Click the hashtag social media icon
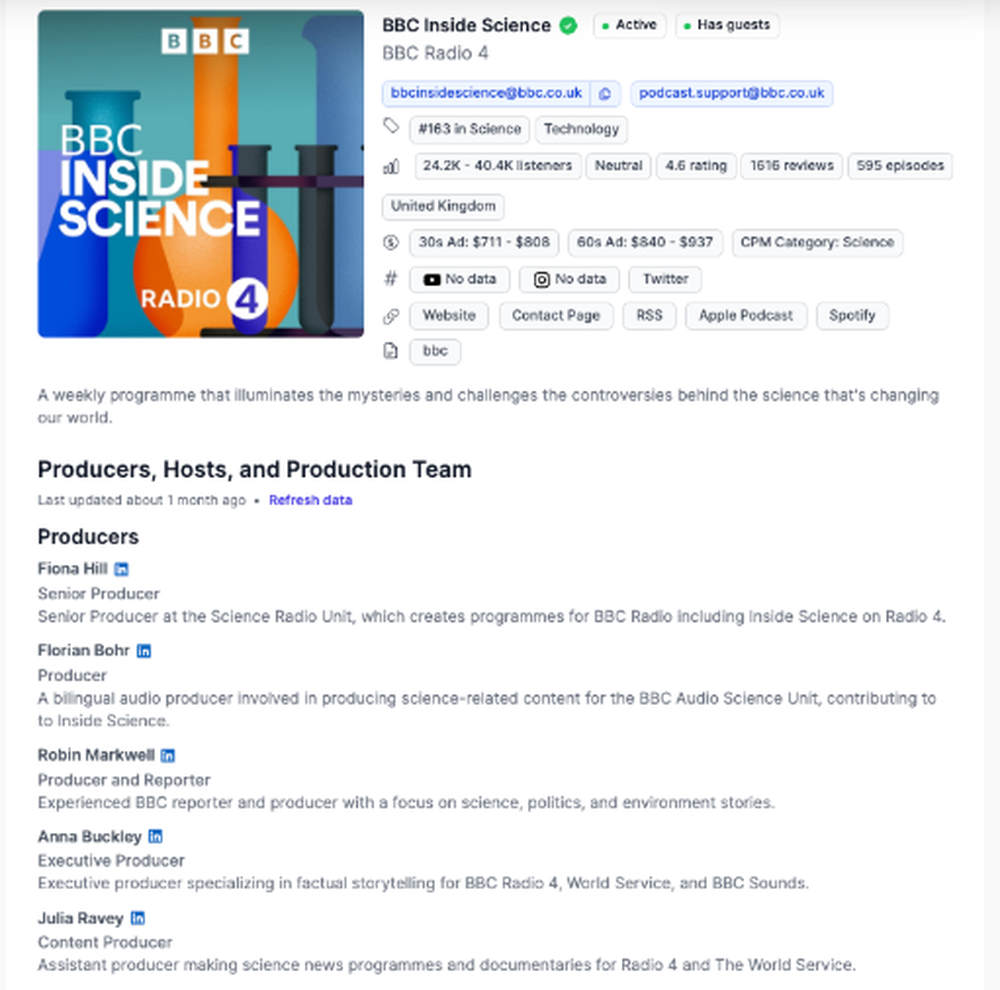 391,278
